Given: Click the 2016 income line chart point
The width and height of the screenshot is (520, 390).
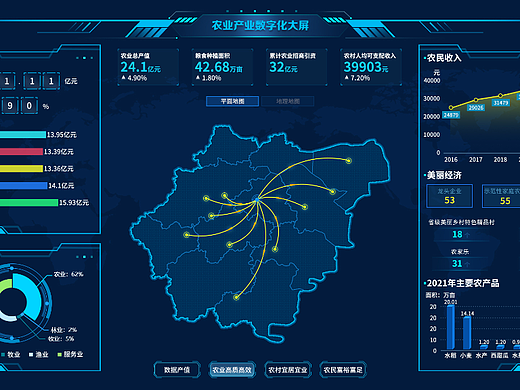Looking at the screenshot, I should 451,107.
